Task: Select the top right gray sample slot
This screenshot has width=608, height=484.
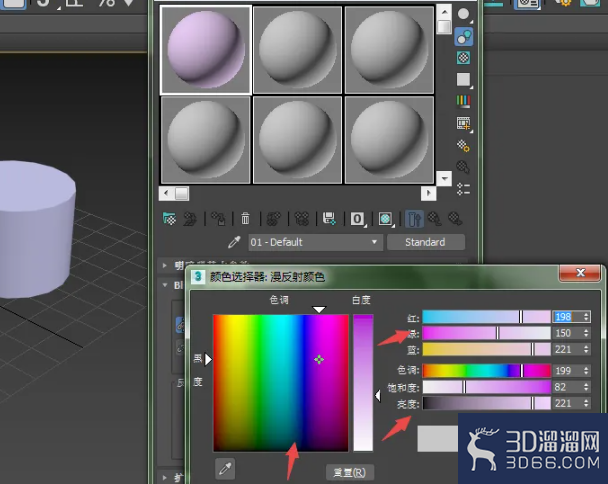Action: [x=389, y=50]
